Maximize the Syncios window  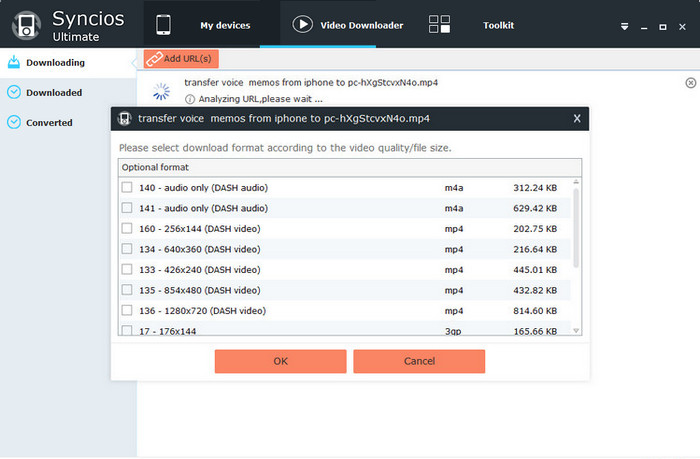663,27
